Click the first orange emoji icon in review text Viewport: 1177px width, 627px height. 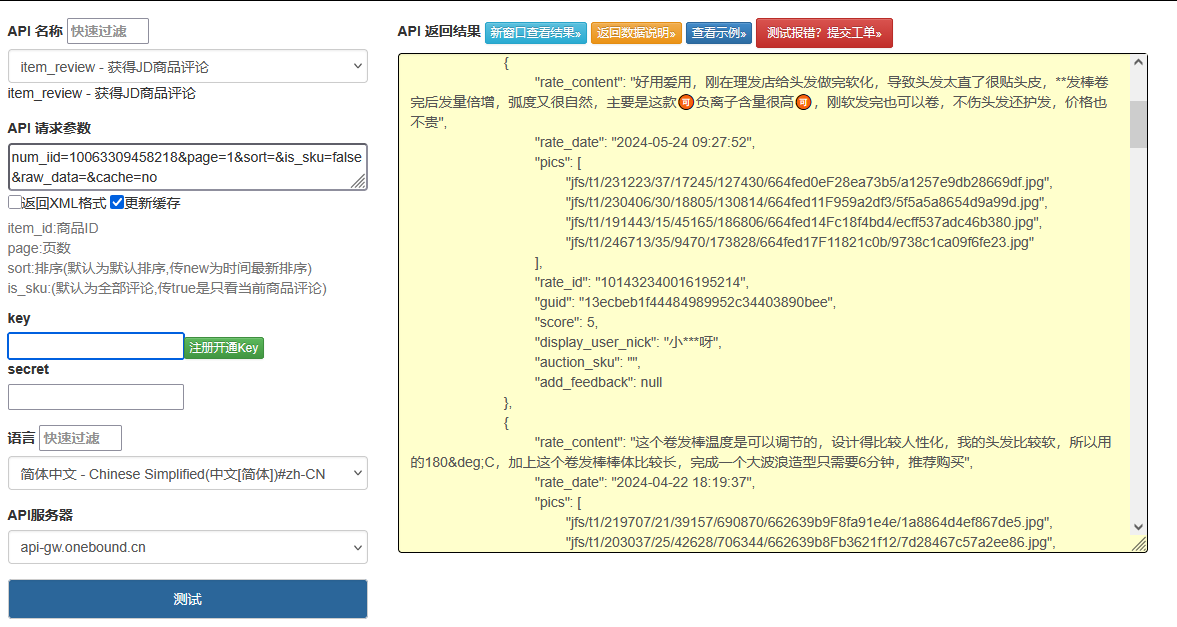pos(686,103)
